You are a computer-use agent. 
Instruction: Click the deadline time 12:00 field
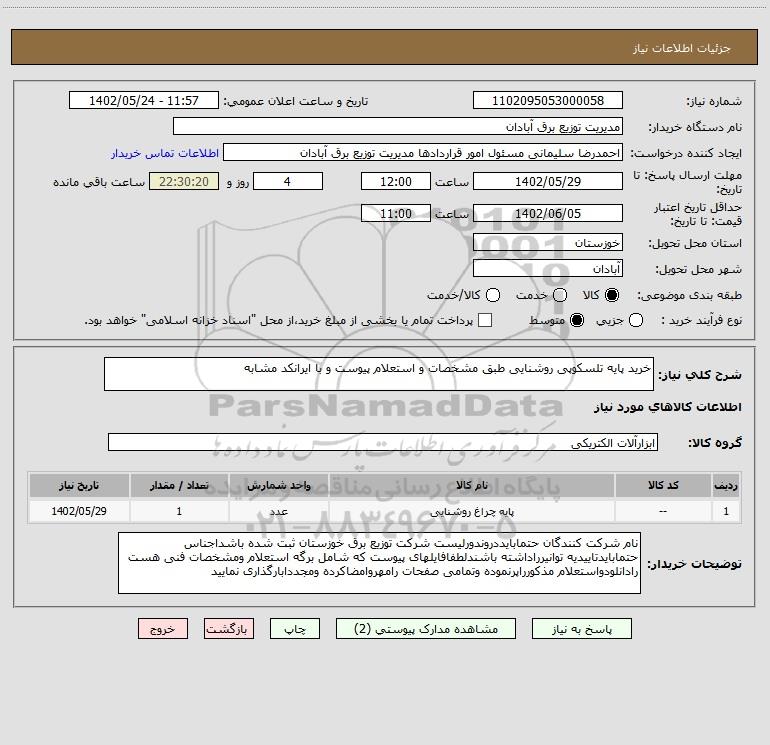[396, 181]
